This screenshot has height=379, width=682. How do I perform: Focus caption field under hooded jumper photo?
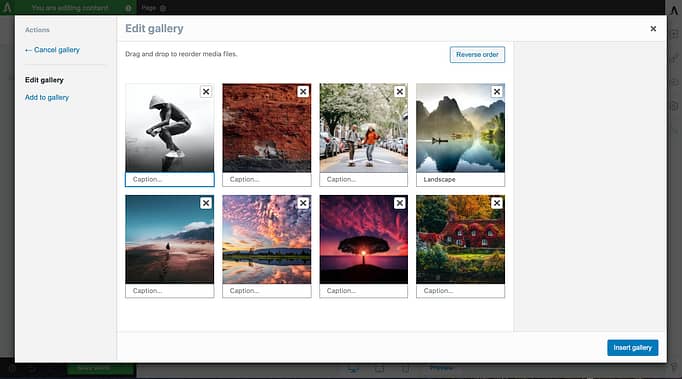pyautogui.click(x=170, y=179)
